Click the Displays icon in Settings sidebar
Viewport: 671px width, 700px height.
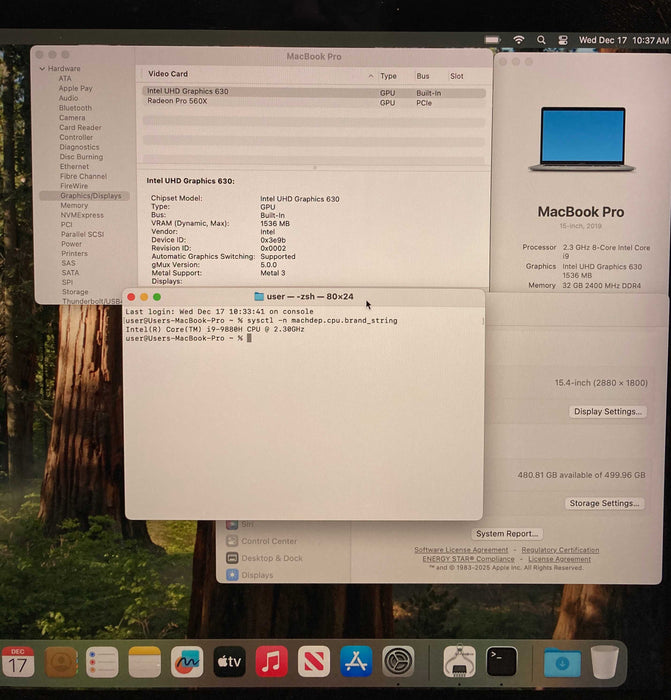(x=232, y=575)
